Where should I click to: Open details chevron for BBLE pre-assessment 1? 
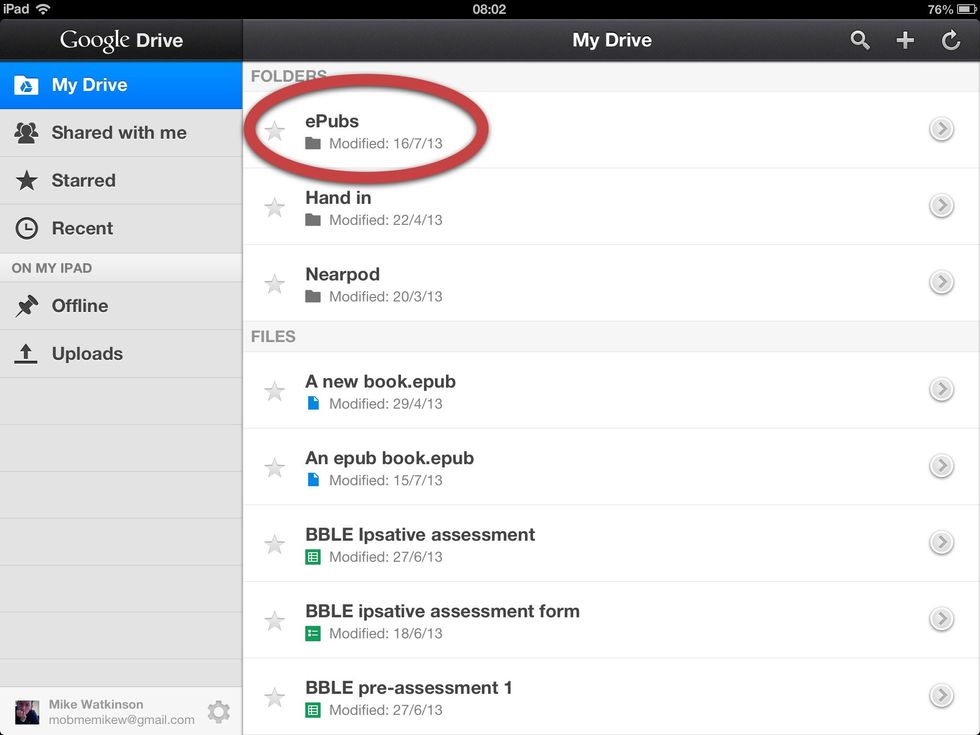tap(941, 695)
